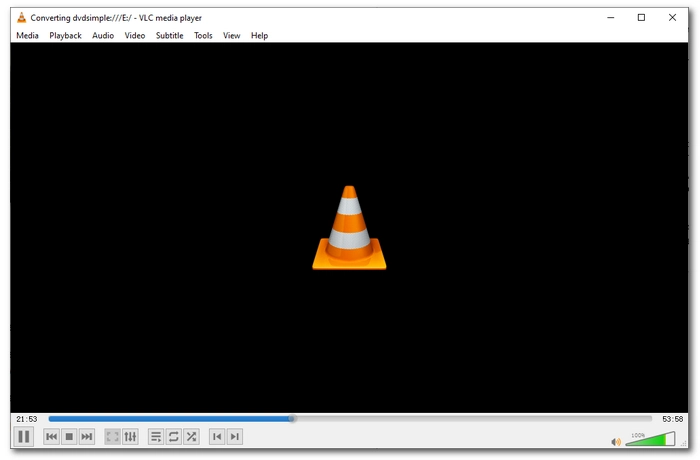
Task: Click the volume level slider
Action: coord(650,439)
